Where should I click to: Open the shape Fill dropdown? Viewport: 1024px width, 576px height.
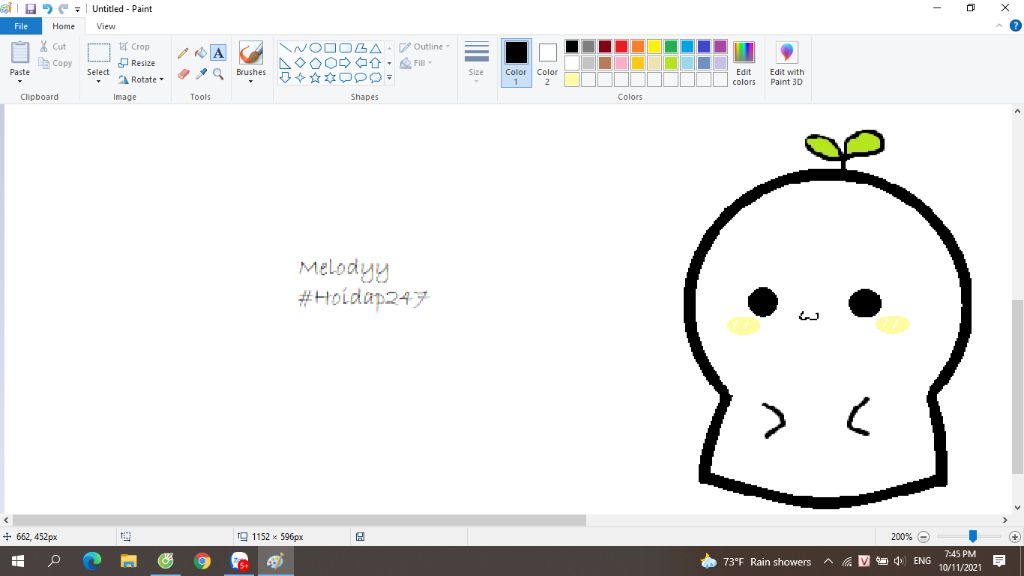tap(416, 63)
